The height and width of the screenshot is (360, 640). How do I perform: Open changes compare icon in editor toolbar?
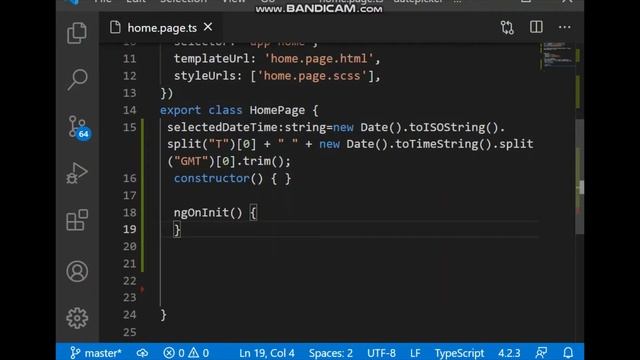507,27
